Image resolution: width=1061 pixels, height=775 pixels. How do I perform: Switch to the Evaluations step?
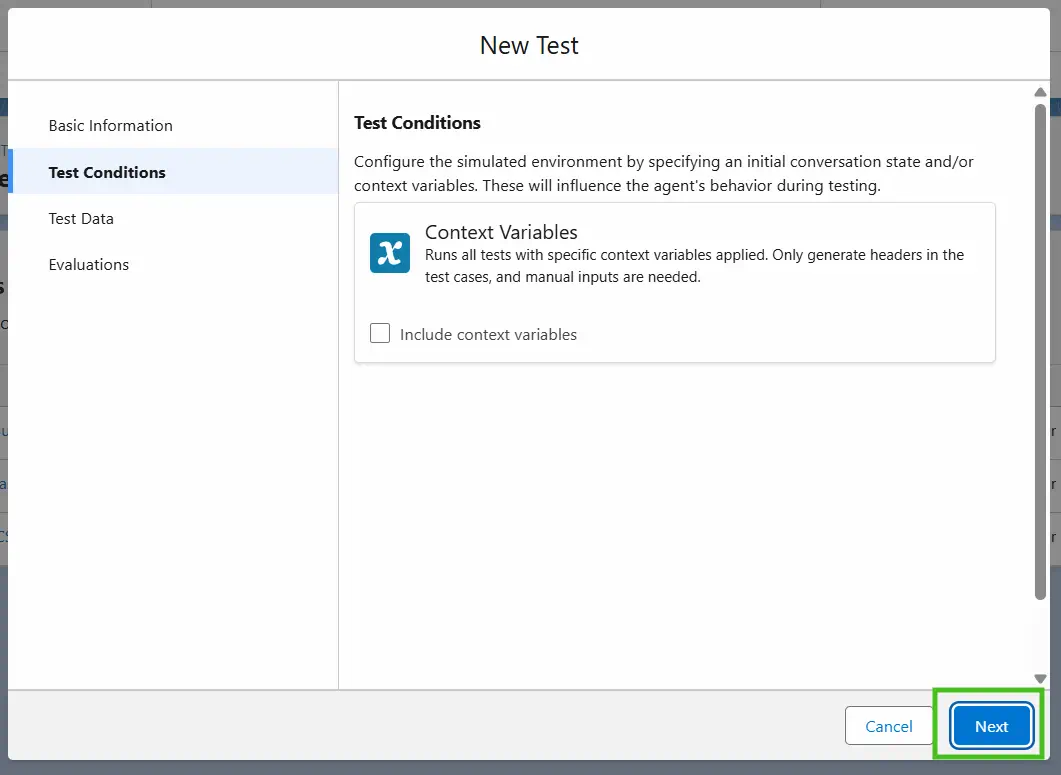pyautogui.click(x=89, y=264)
